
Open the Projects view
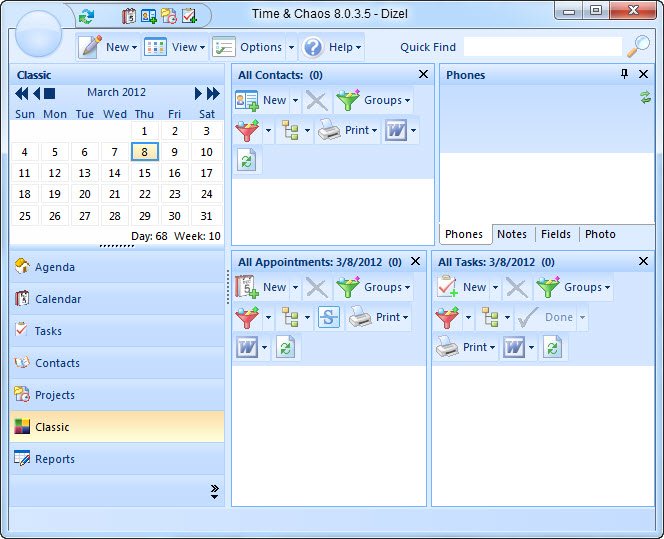click(x=117, y=395)
